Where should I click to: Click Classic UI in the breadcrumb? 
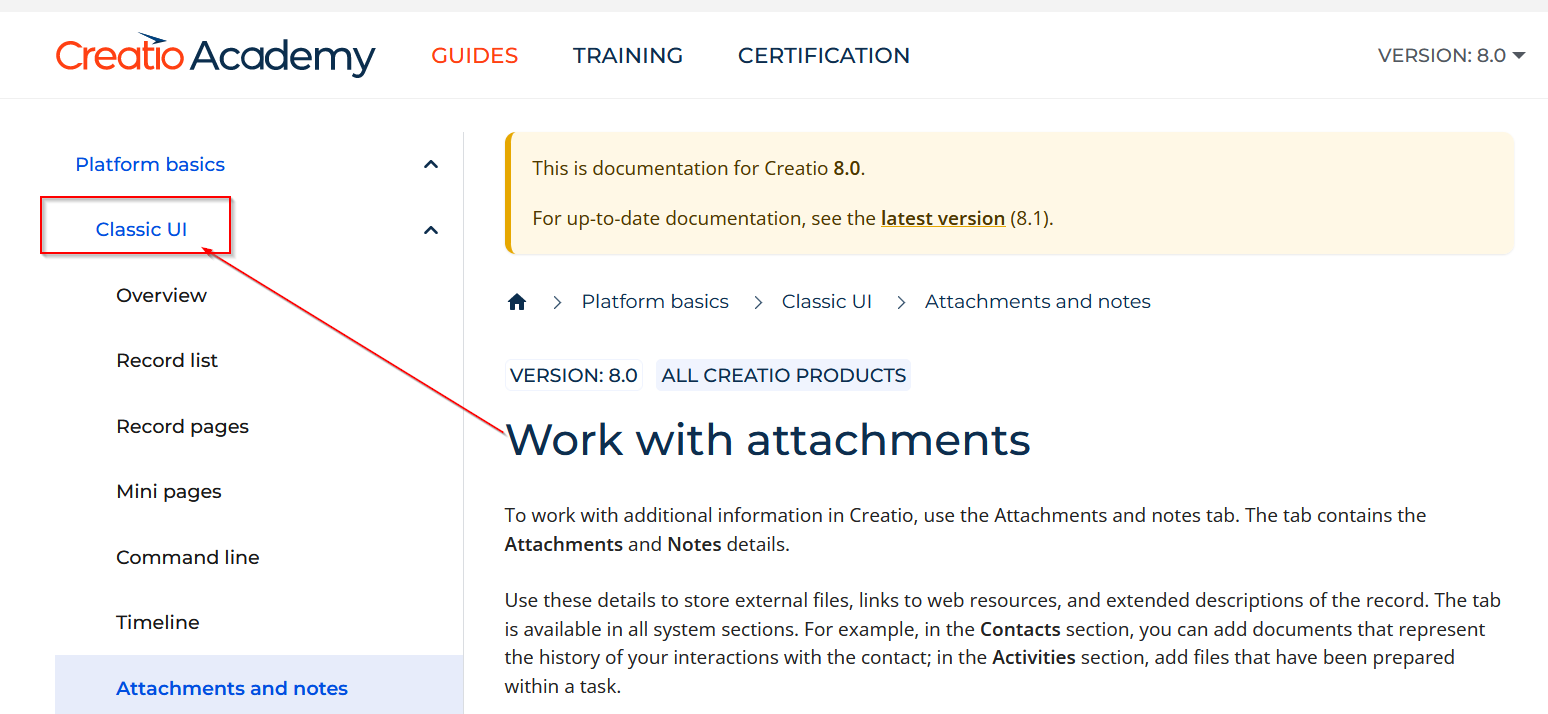[x=827, y=302]
